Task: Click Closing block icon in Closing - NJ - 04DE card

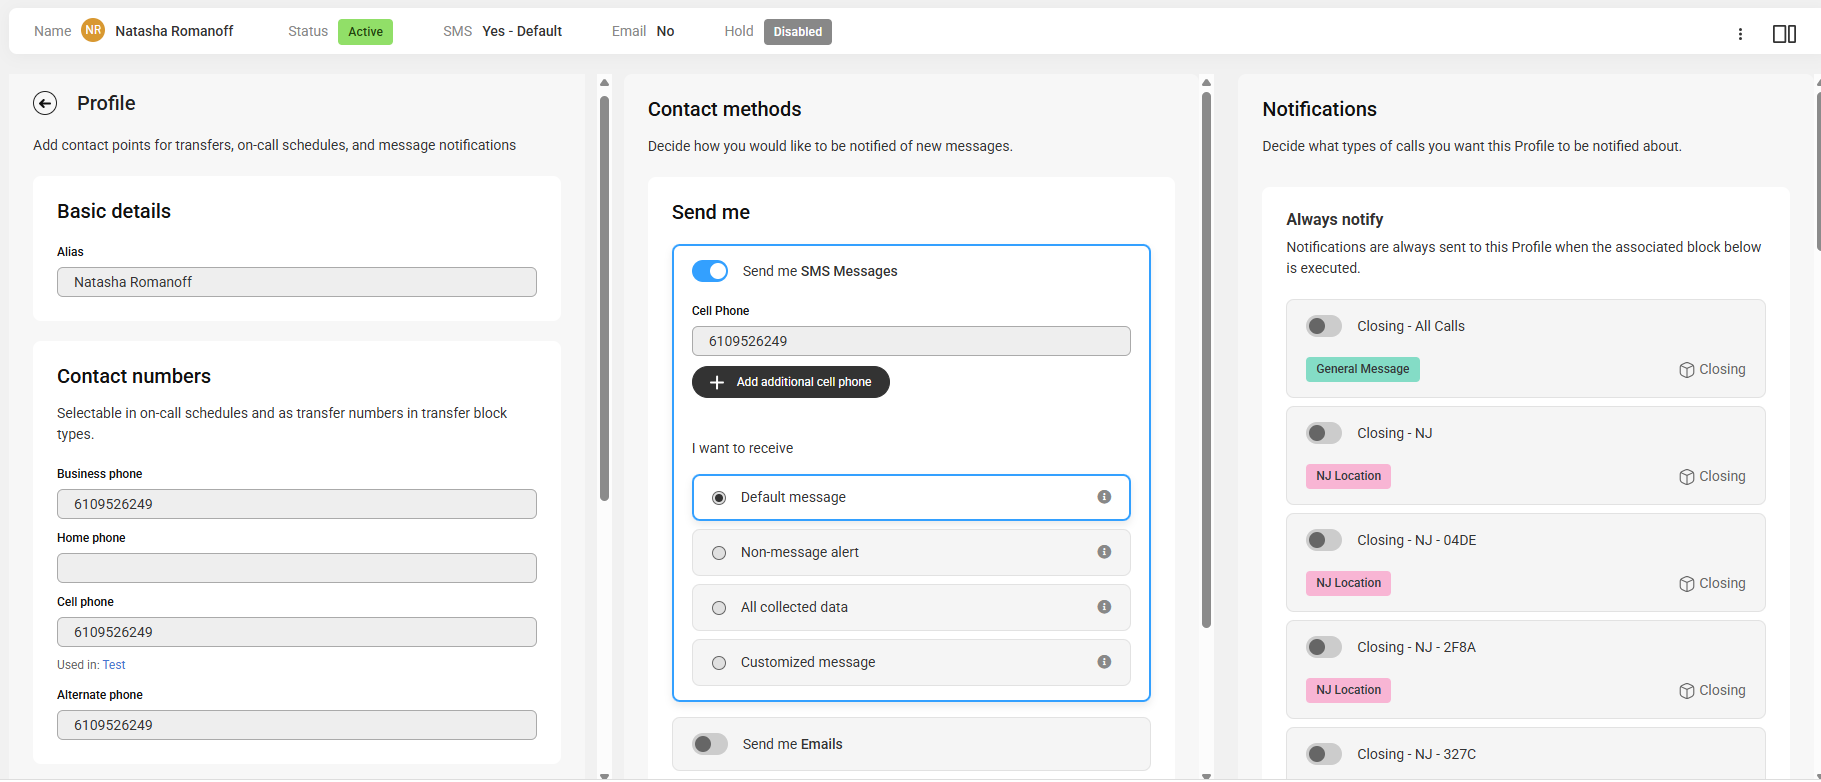Action: [1686, 584]
